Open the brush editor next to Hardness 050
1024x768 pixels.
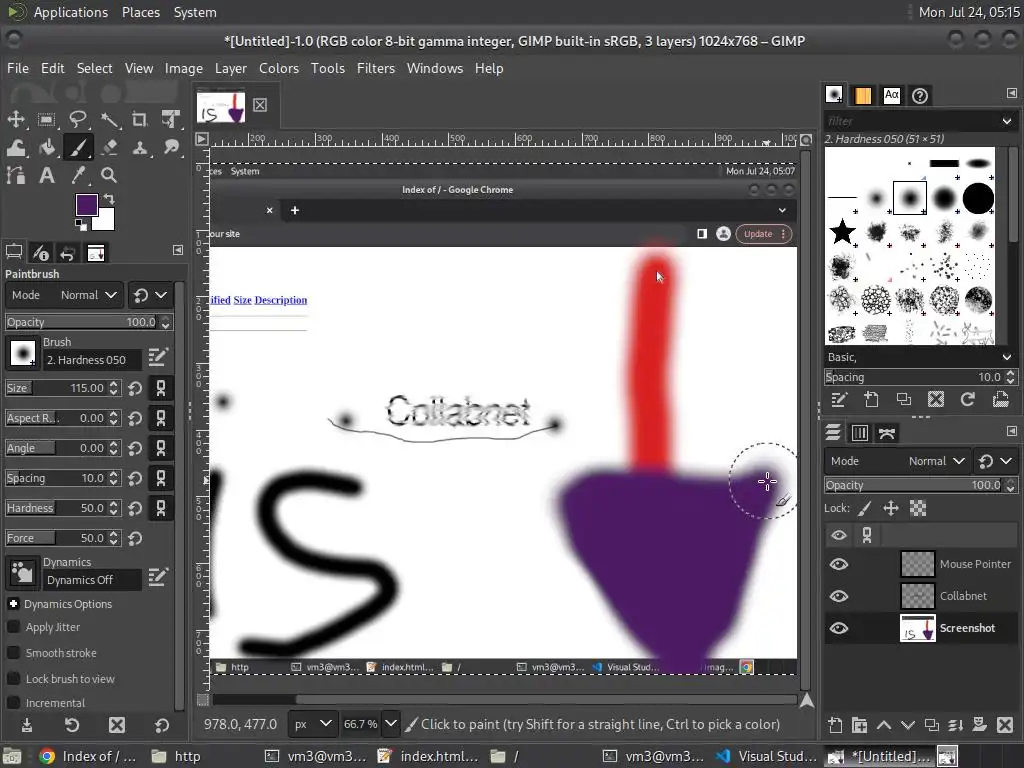pyautogui.click(x=158, y=357)
